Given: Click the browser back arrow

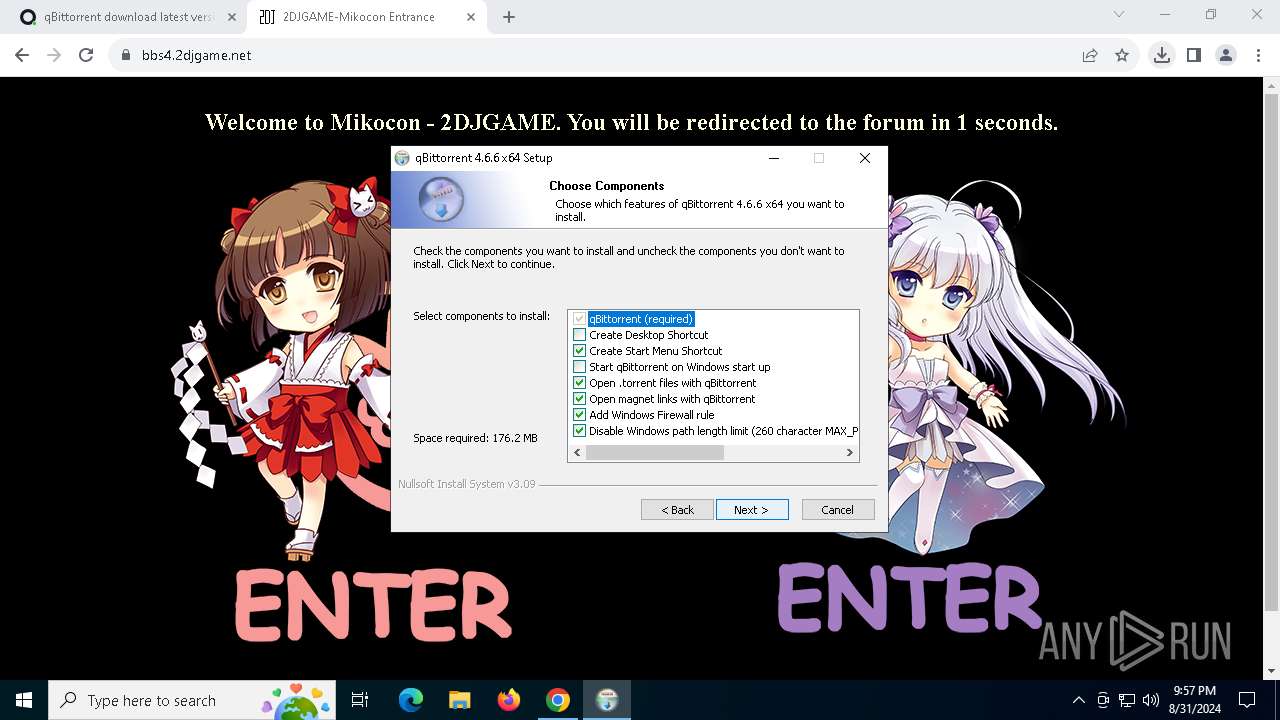Looking at the screenshot, I should [x=22, y=55].
